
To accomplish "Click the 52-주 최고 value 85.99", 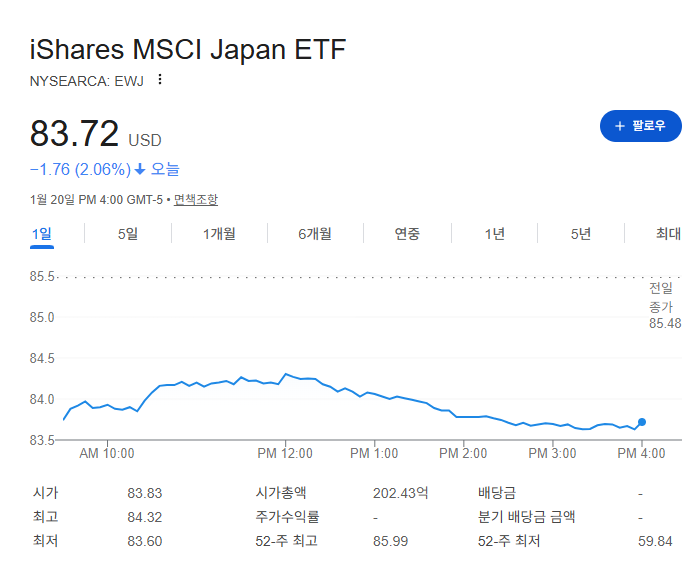I will pos(391,541).
